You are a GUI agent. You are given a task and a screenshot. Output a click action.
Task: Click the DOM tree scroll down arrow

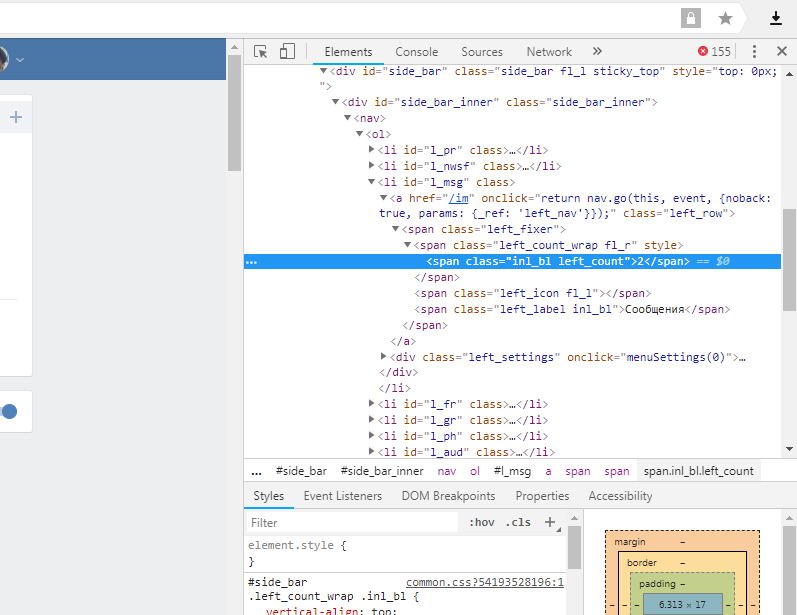789,449
